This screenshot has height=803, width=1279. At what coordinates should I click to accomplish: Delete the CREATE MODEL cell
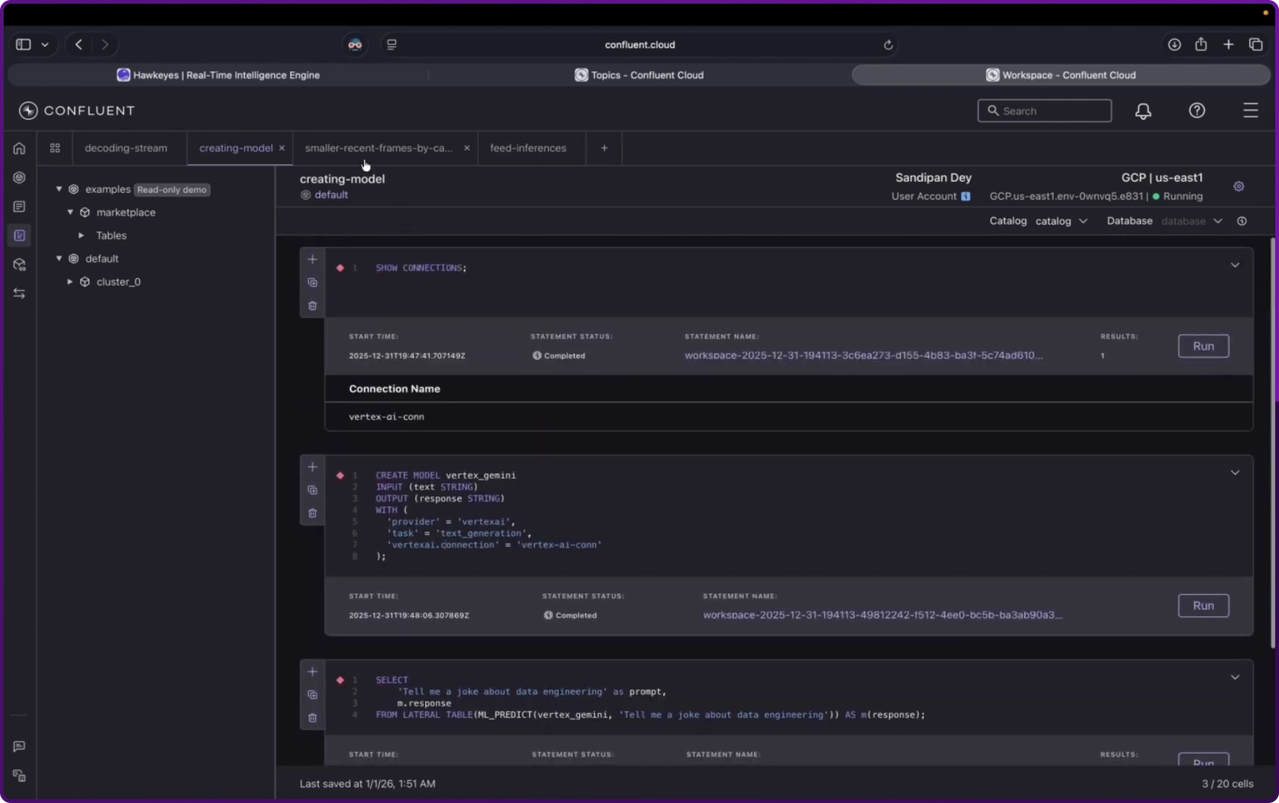click(x=312, y=513)
